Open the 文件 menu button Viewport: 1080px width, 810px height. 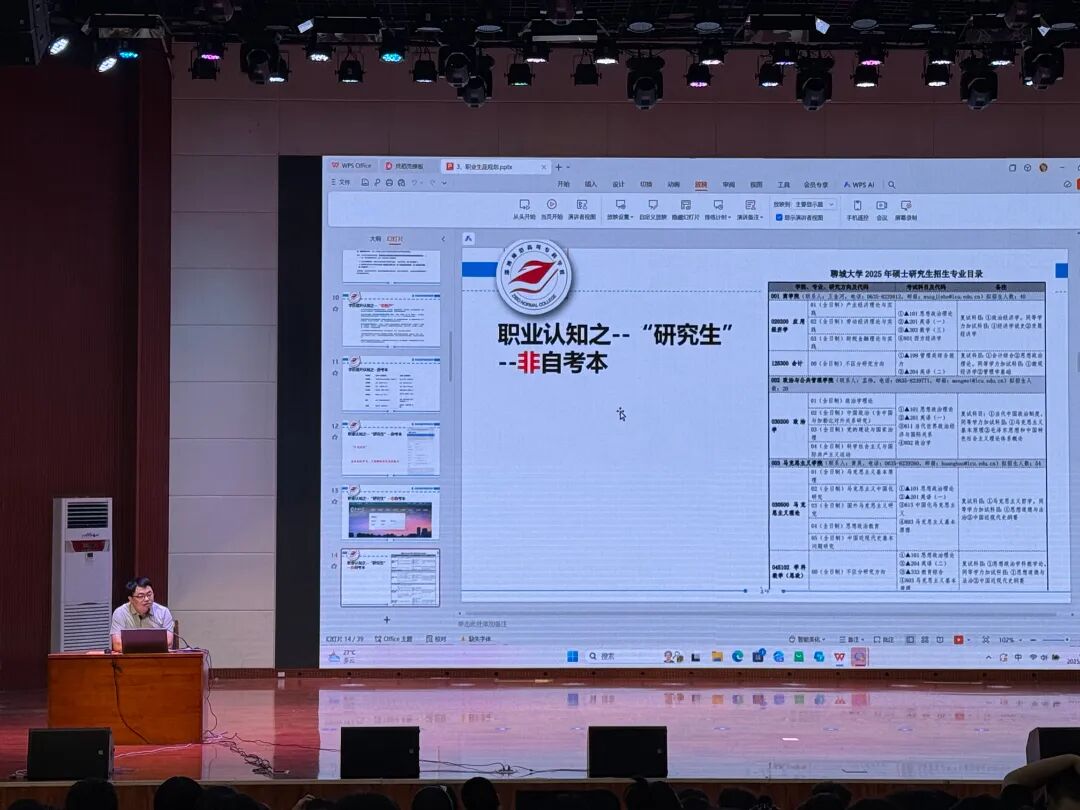pyautogui.click(x=340, y=182)
